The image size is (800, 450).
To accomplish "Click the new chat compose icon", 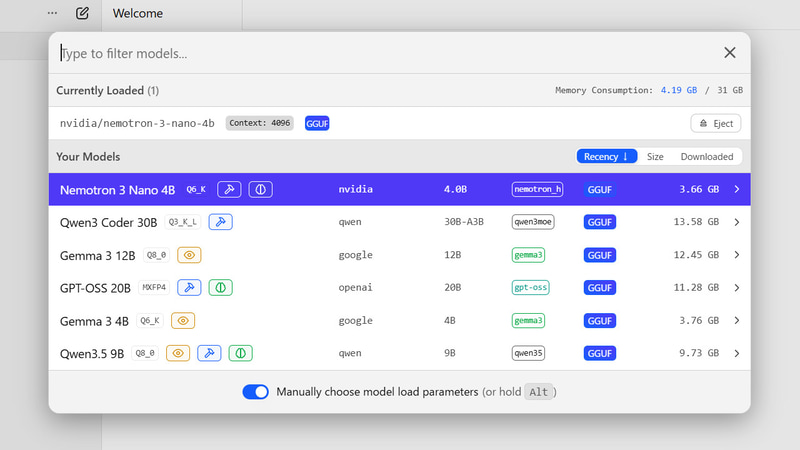I will point(82,13).
